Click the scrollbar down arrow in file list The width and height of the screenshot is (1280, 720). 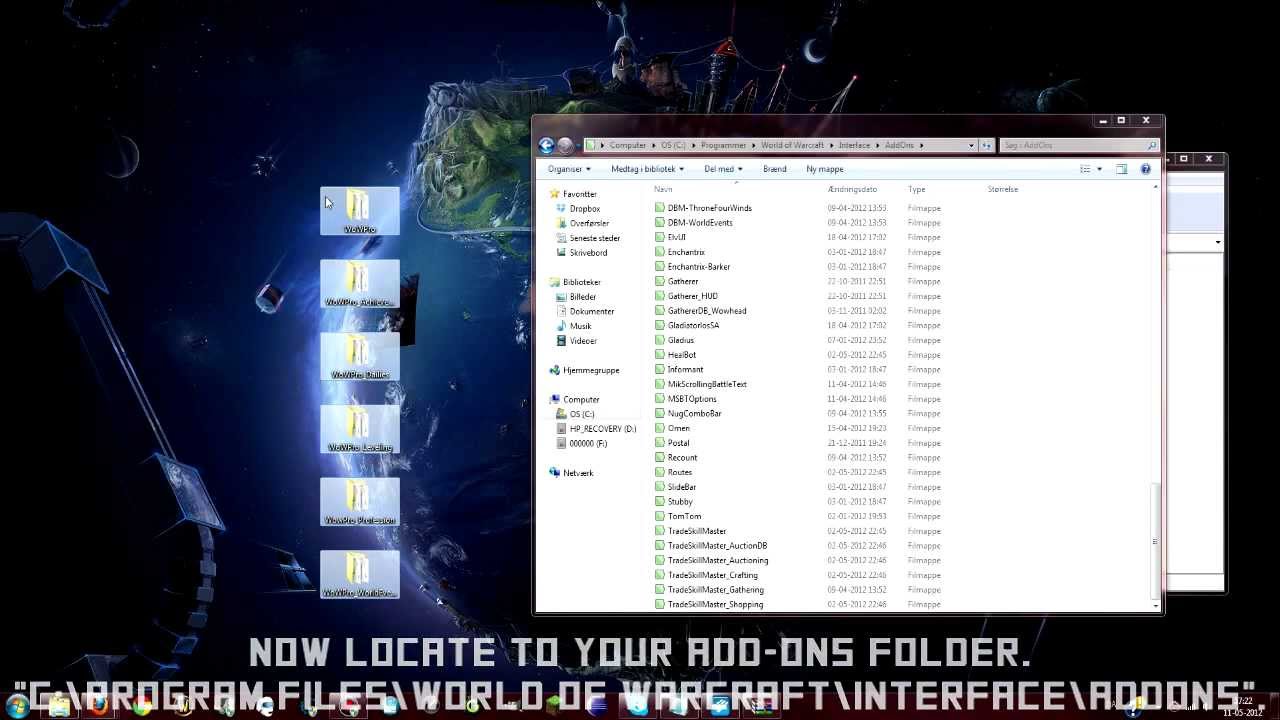click(x=1157, y=605)
